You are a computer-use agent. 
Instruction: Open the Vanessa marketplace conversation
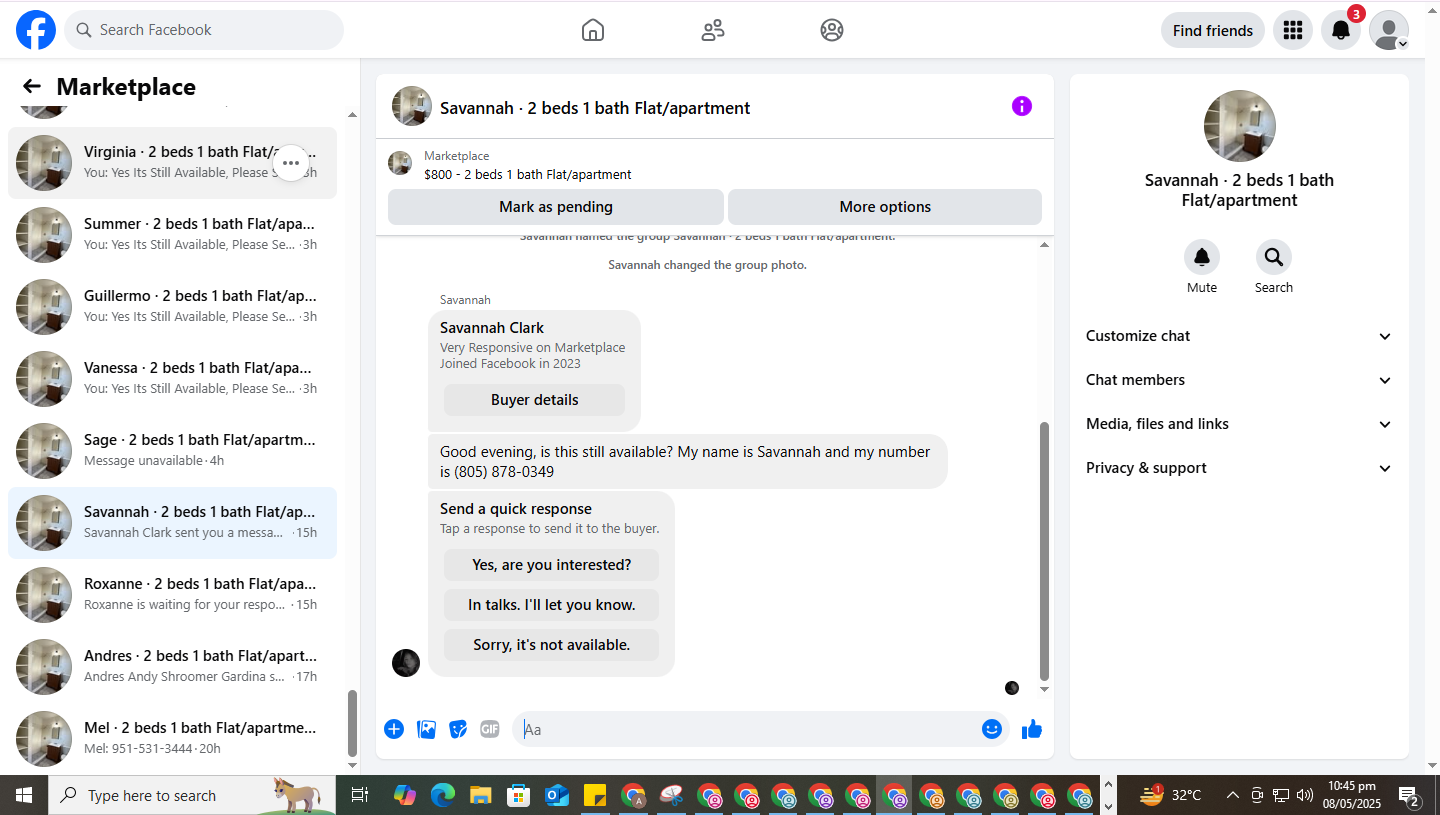pos(172,379)
